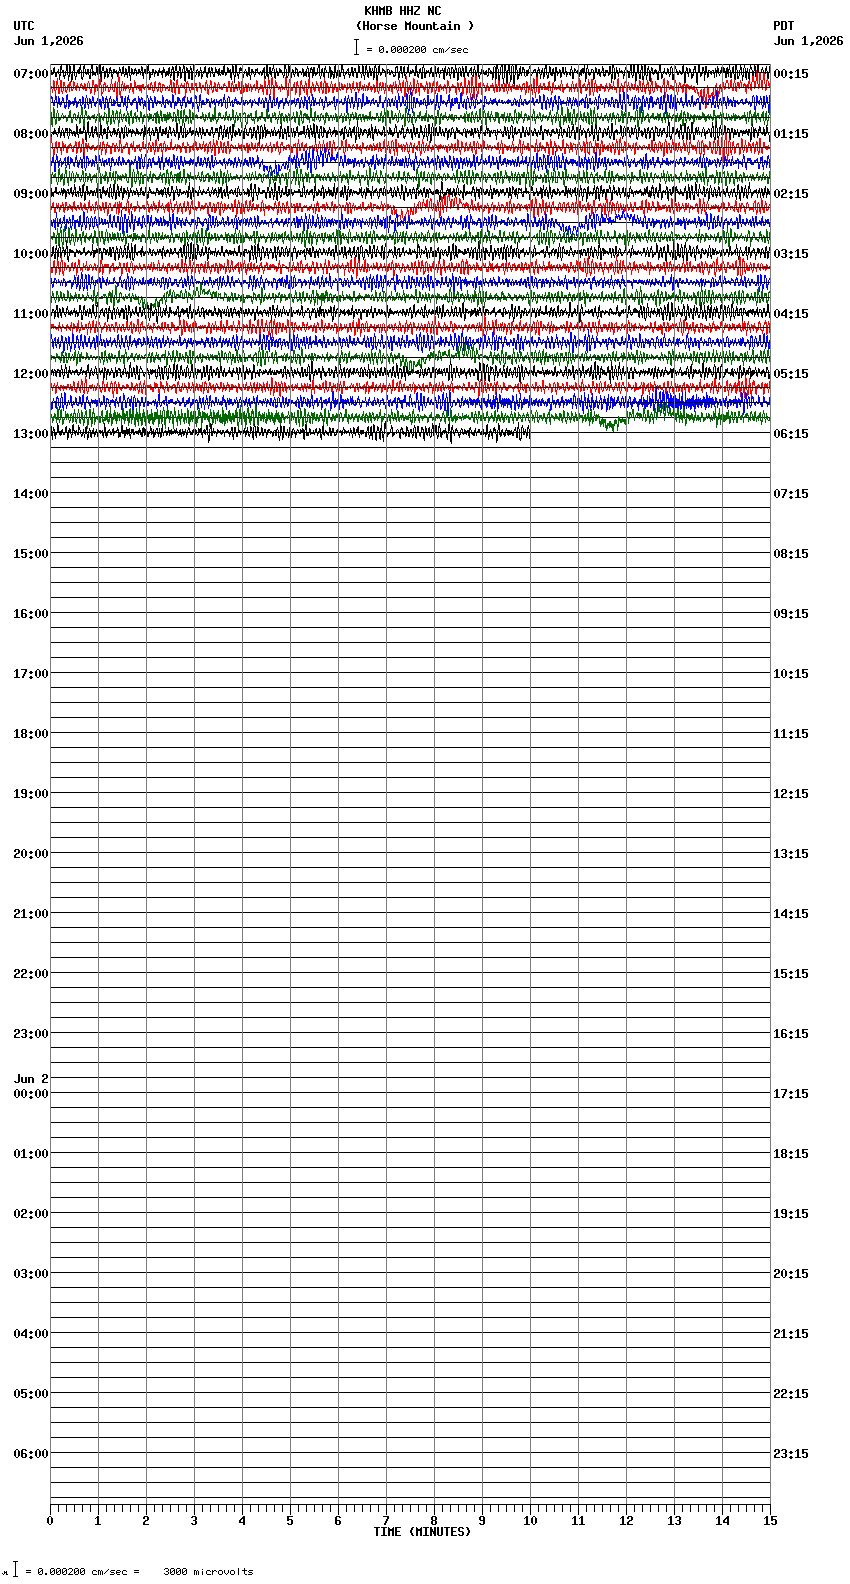The height and width of the screenshot is (1584, 850).
Task: Click the 07:15 PDT time label
Action: point(791,494)
